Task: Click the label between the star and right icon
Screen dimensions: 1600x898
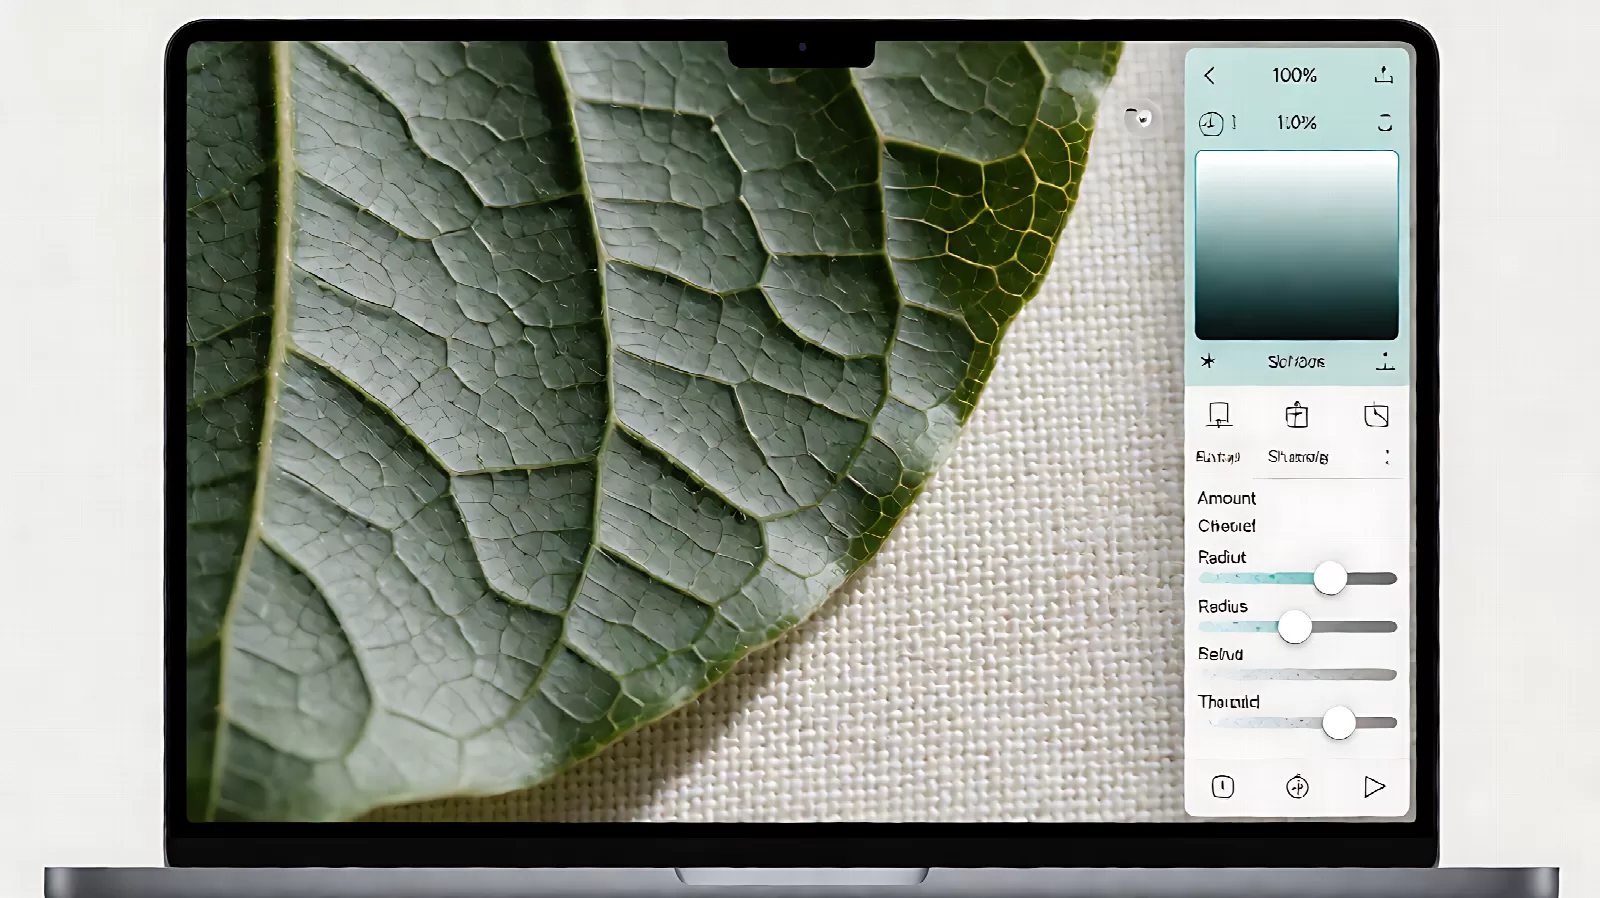Action: 1296,362
